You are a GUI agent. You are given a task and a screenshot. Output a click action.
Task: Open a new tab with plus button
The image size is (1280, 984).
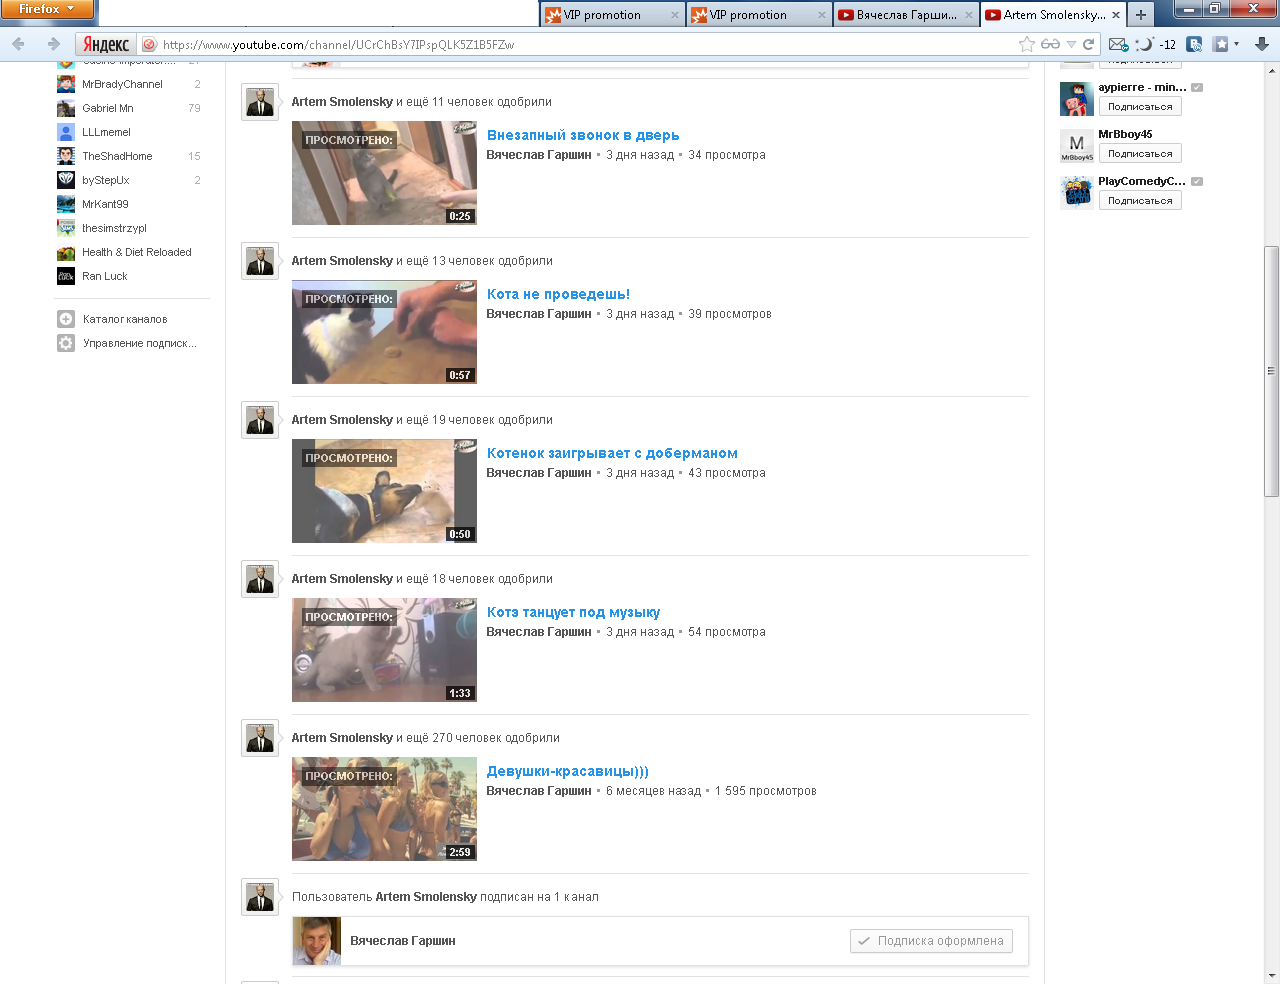tap(1141, 14)
